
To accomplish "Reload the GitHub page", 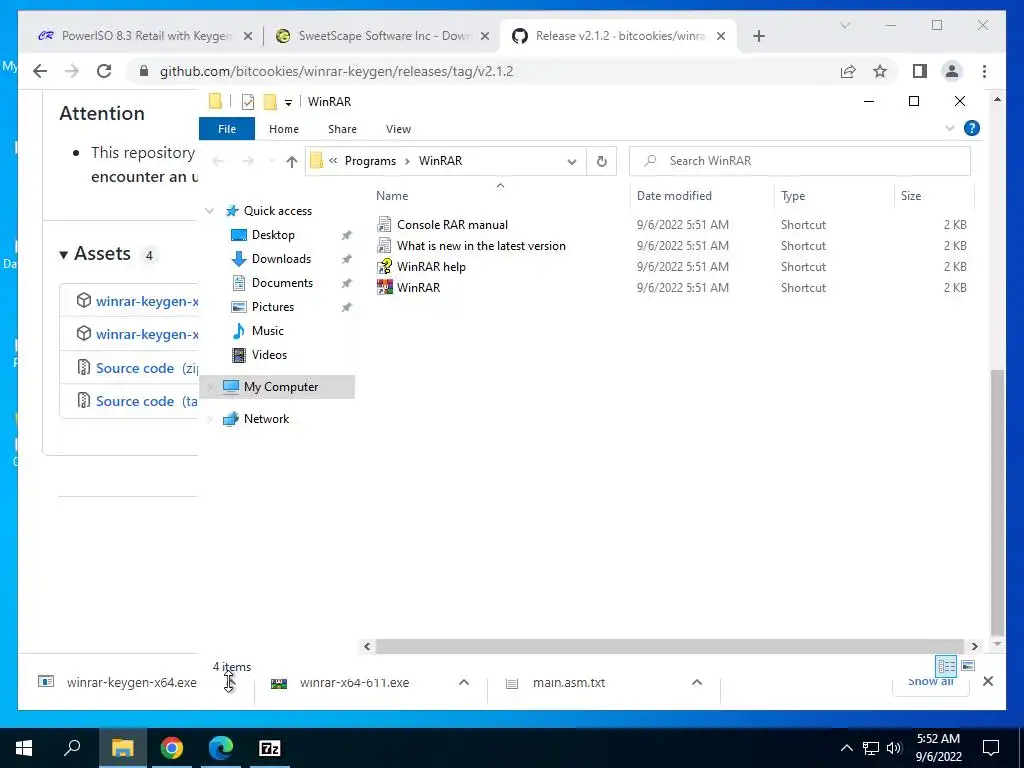I will [104, 71].
